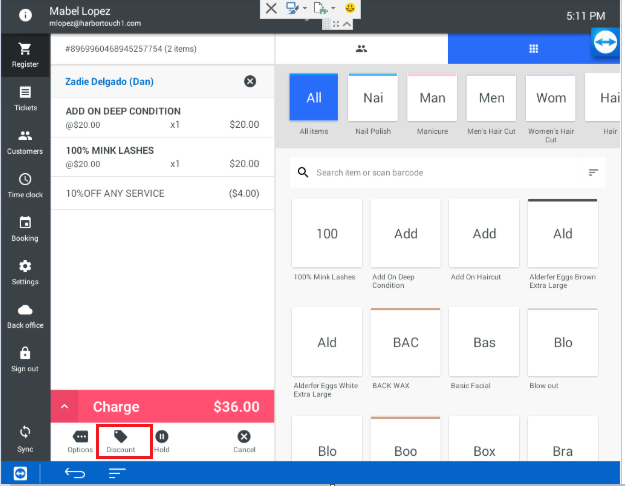Image resolution: width=625 pixels, height=486 pixels.
Task: Open the Time clock
Action: coord(25,185)
